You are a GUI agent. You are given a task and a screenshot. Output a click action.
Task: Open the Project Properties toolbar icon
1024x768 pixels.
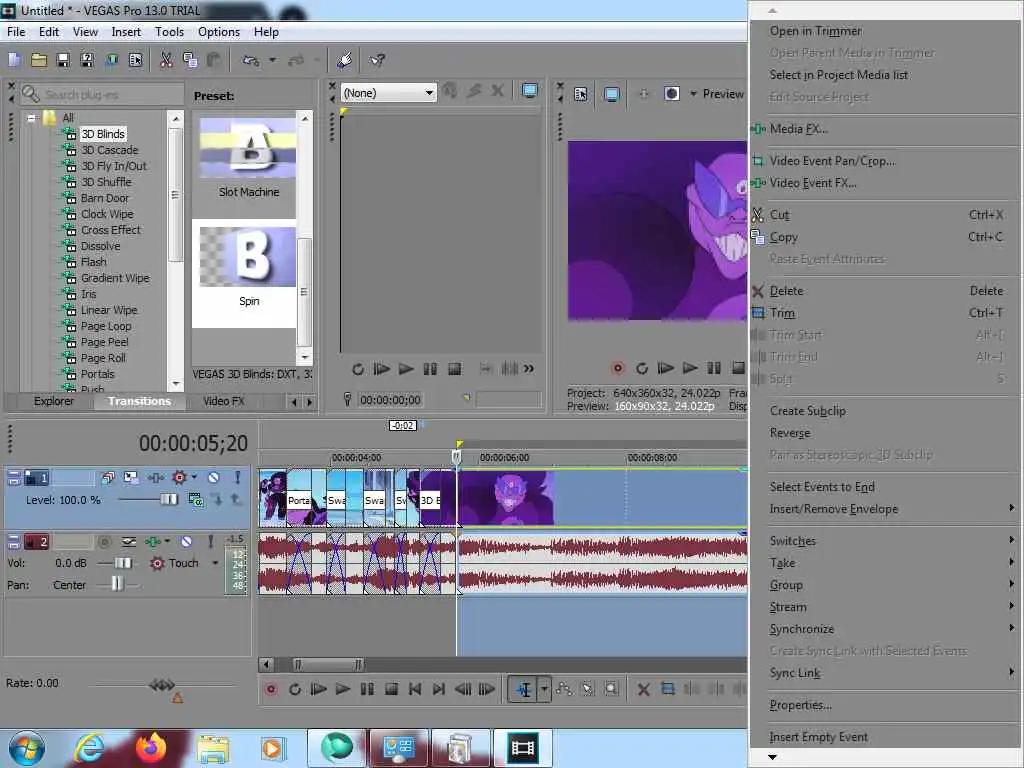(135, 61)
